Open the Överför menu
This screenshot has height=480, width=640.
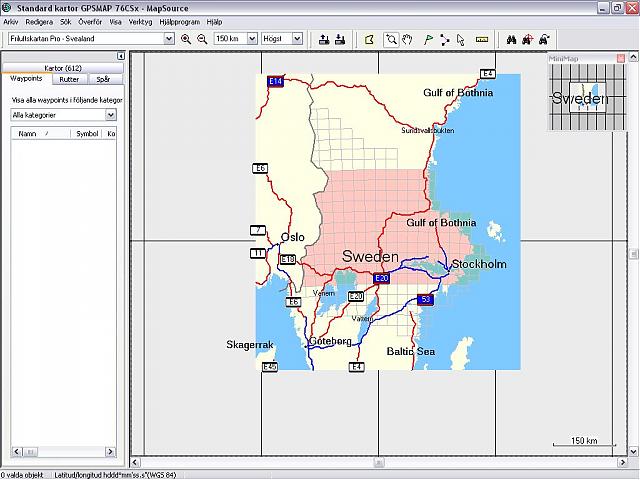click(x=90, y=22)
